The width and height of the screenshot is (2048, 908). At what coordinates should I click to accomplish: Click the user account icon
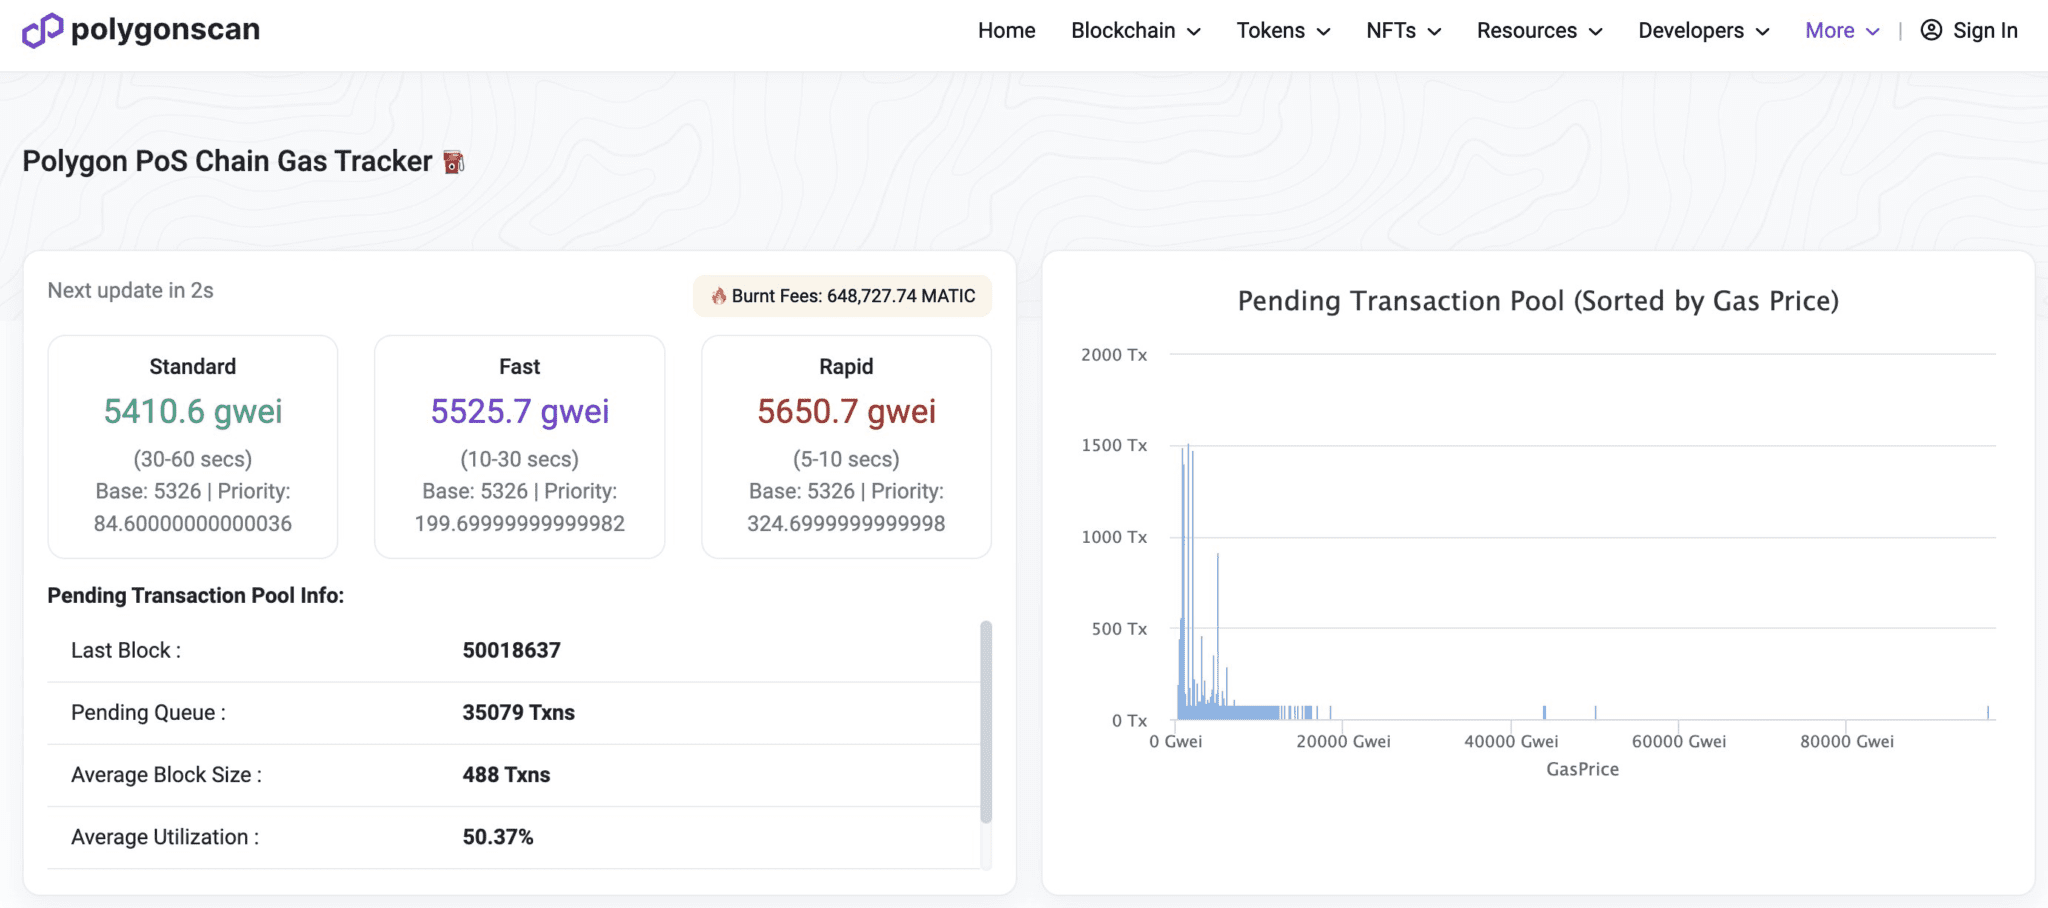[x=1931, y=31]
